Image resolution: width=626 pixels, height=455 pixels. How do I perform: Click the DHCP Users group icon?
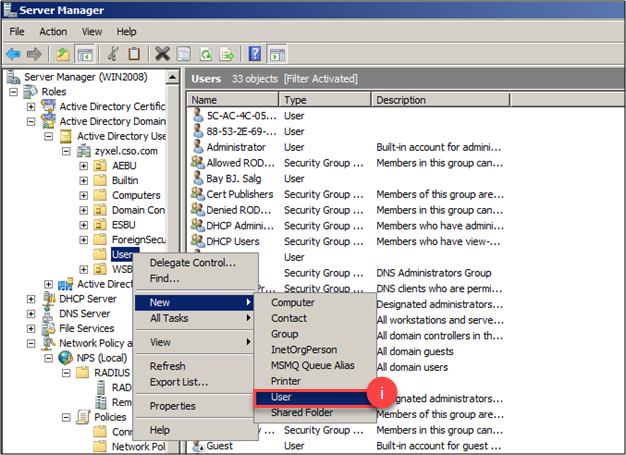[x=198, y=241]
